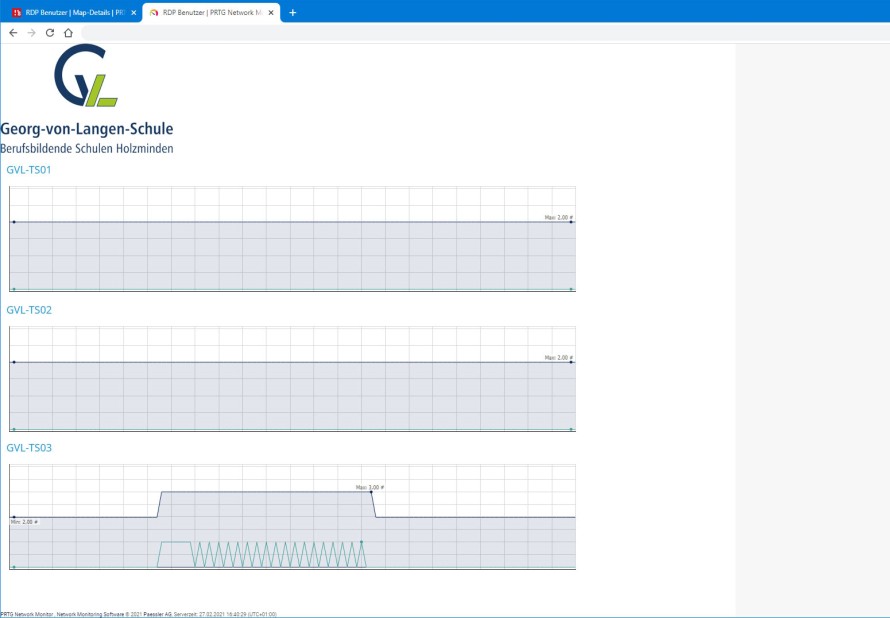
Task: Switch to the RDP Benutzer Map-Details tab
Action: tap(72, 12)
